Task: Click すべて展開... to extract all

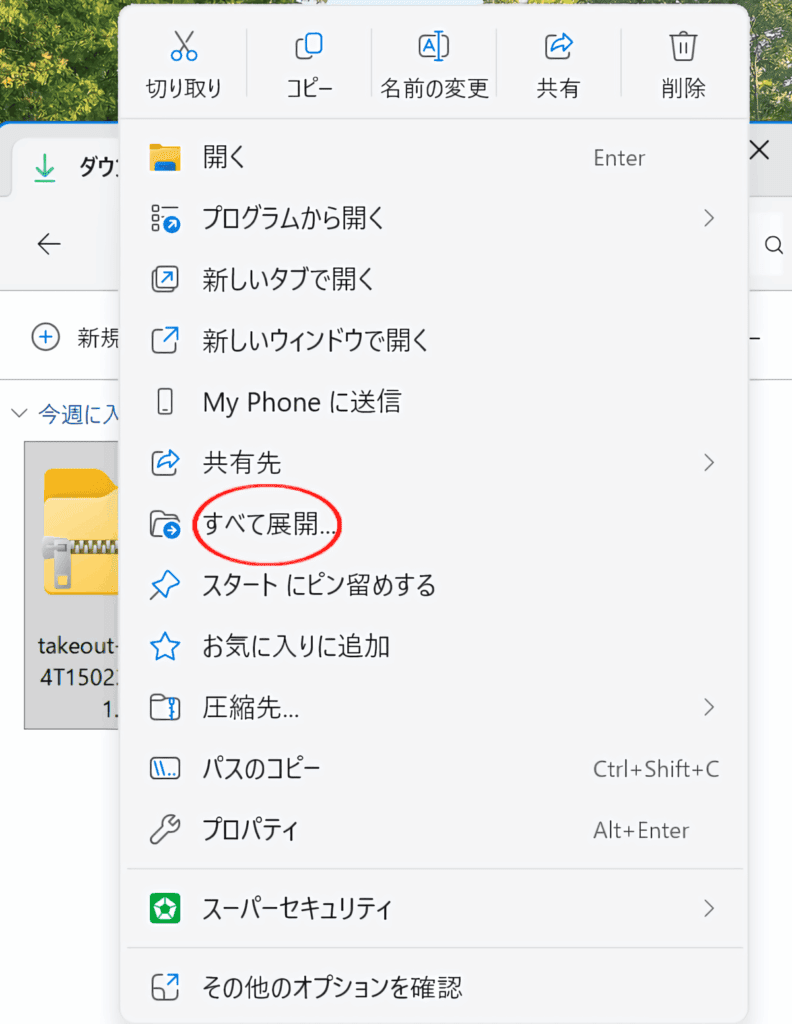Action: [435, 524]
